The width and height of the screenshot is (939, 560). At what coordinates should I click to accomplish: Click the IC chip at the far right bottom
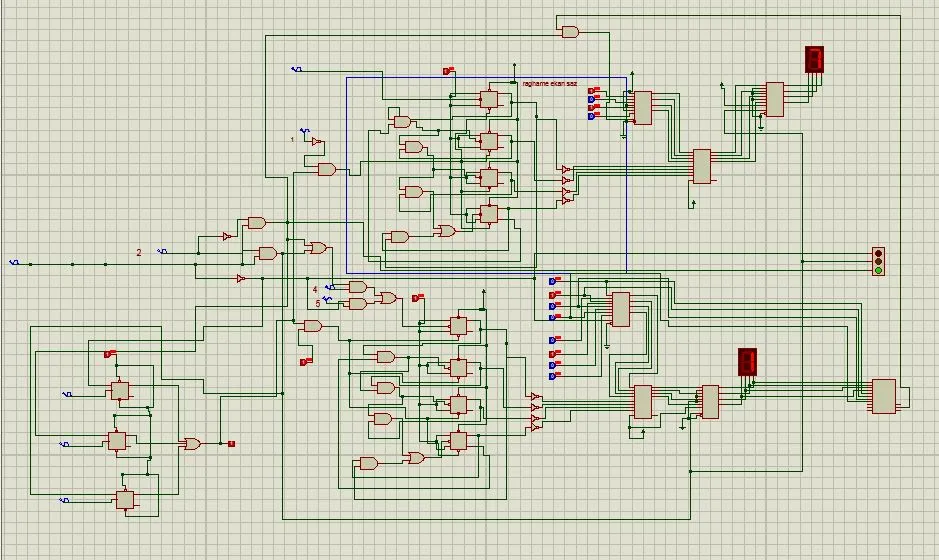pyautogui.click(x=883, y=396)
